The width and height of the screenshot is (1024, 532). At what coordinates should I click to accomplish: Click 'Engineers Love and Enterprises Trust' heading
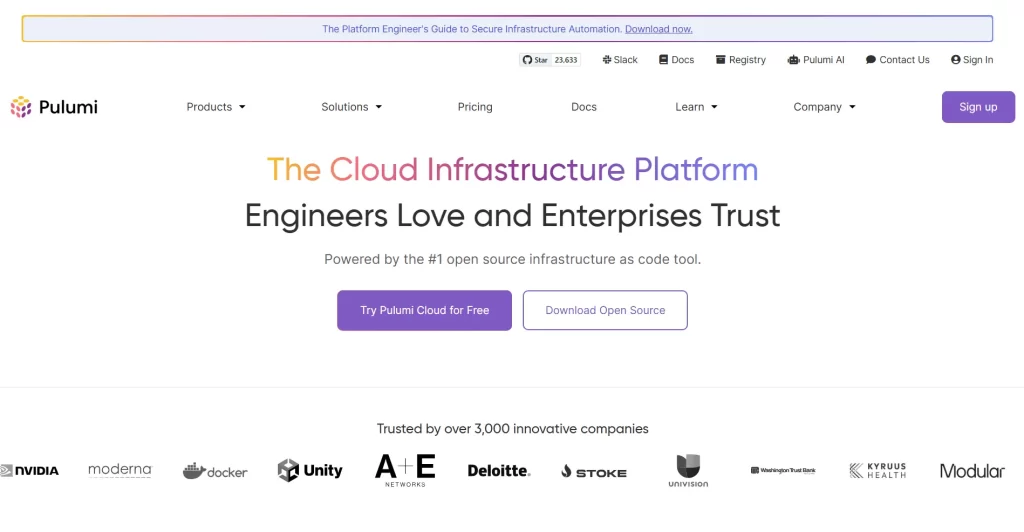coord(512,215)
